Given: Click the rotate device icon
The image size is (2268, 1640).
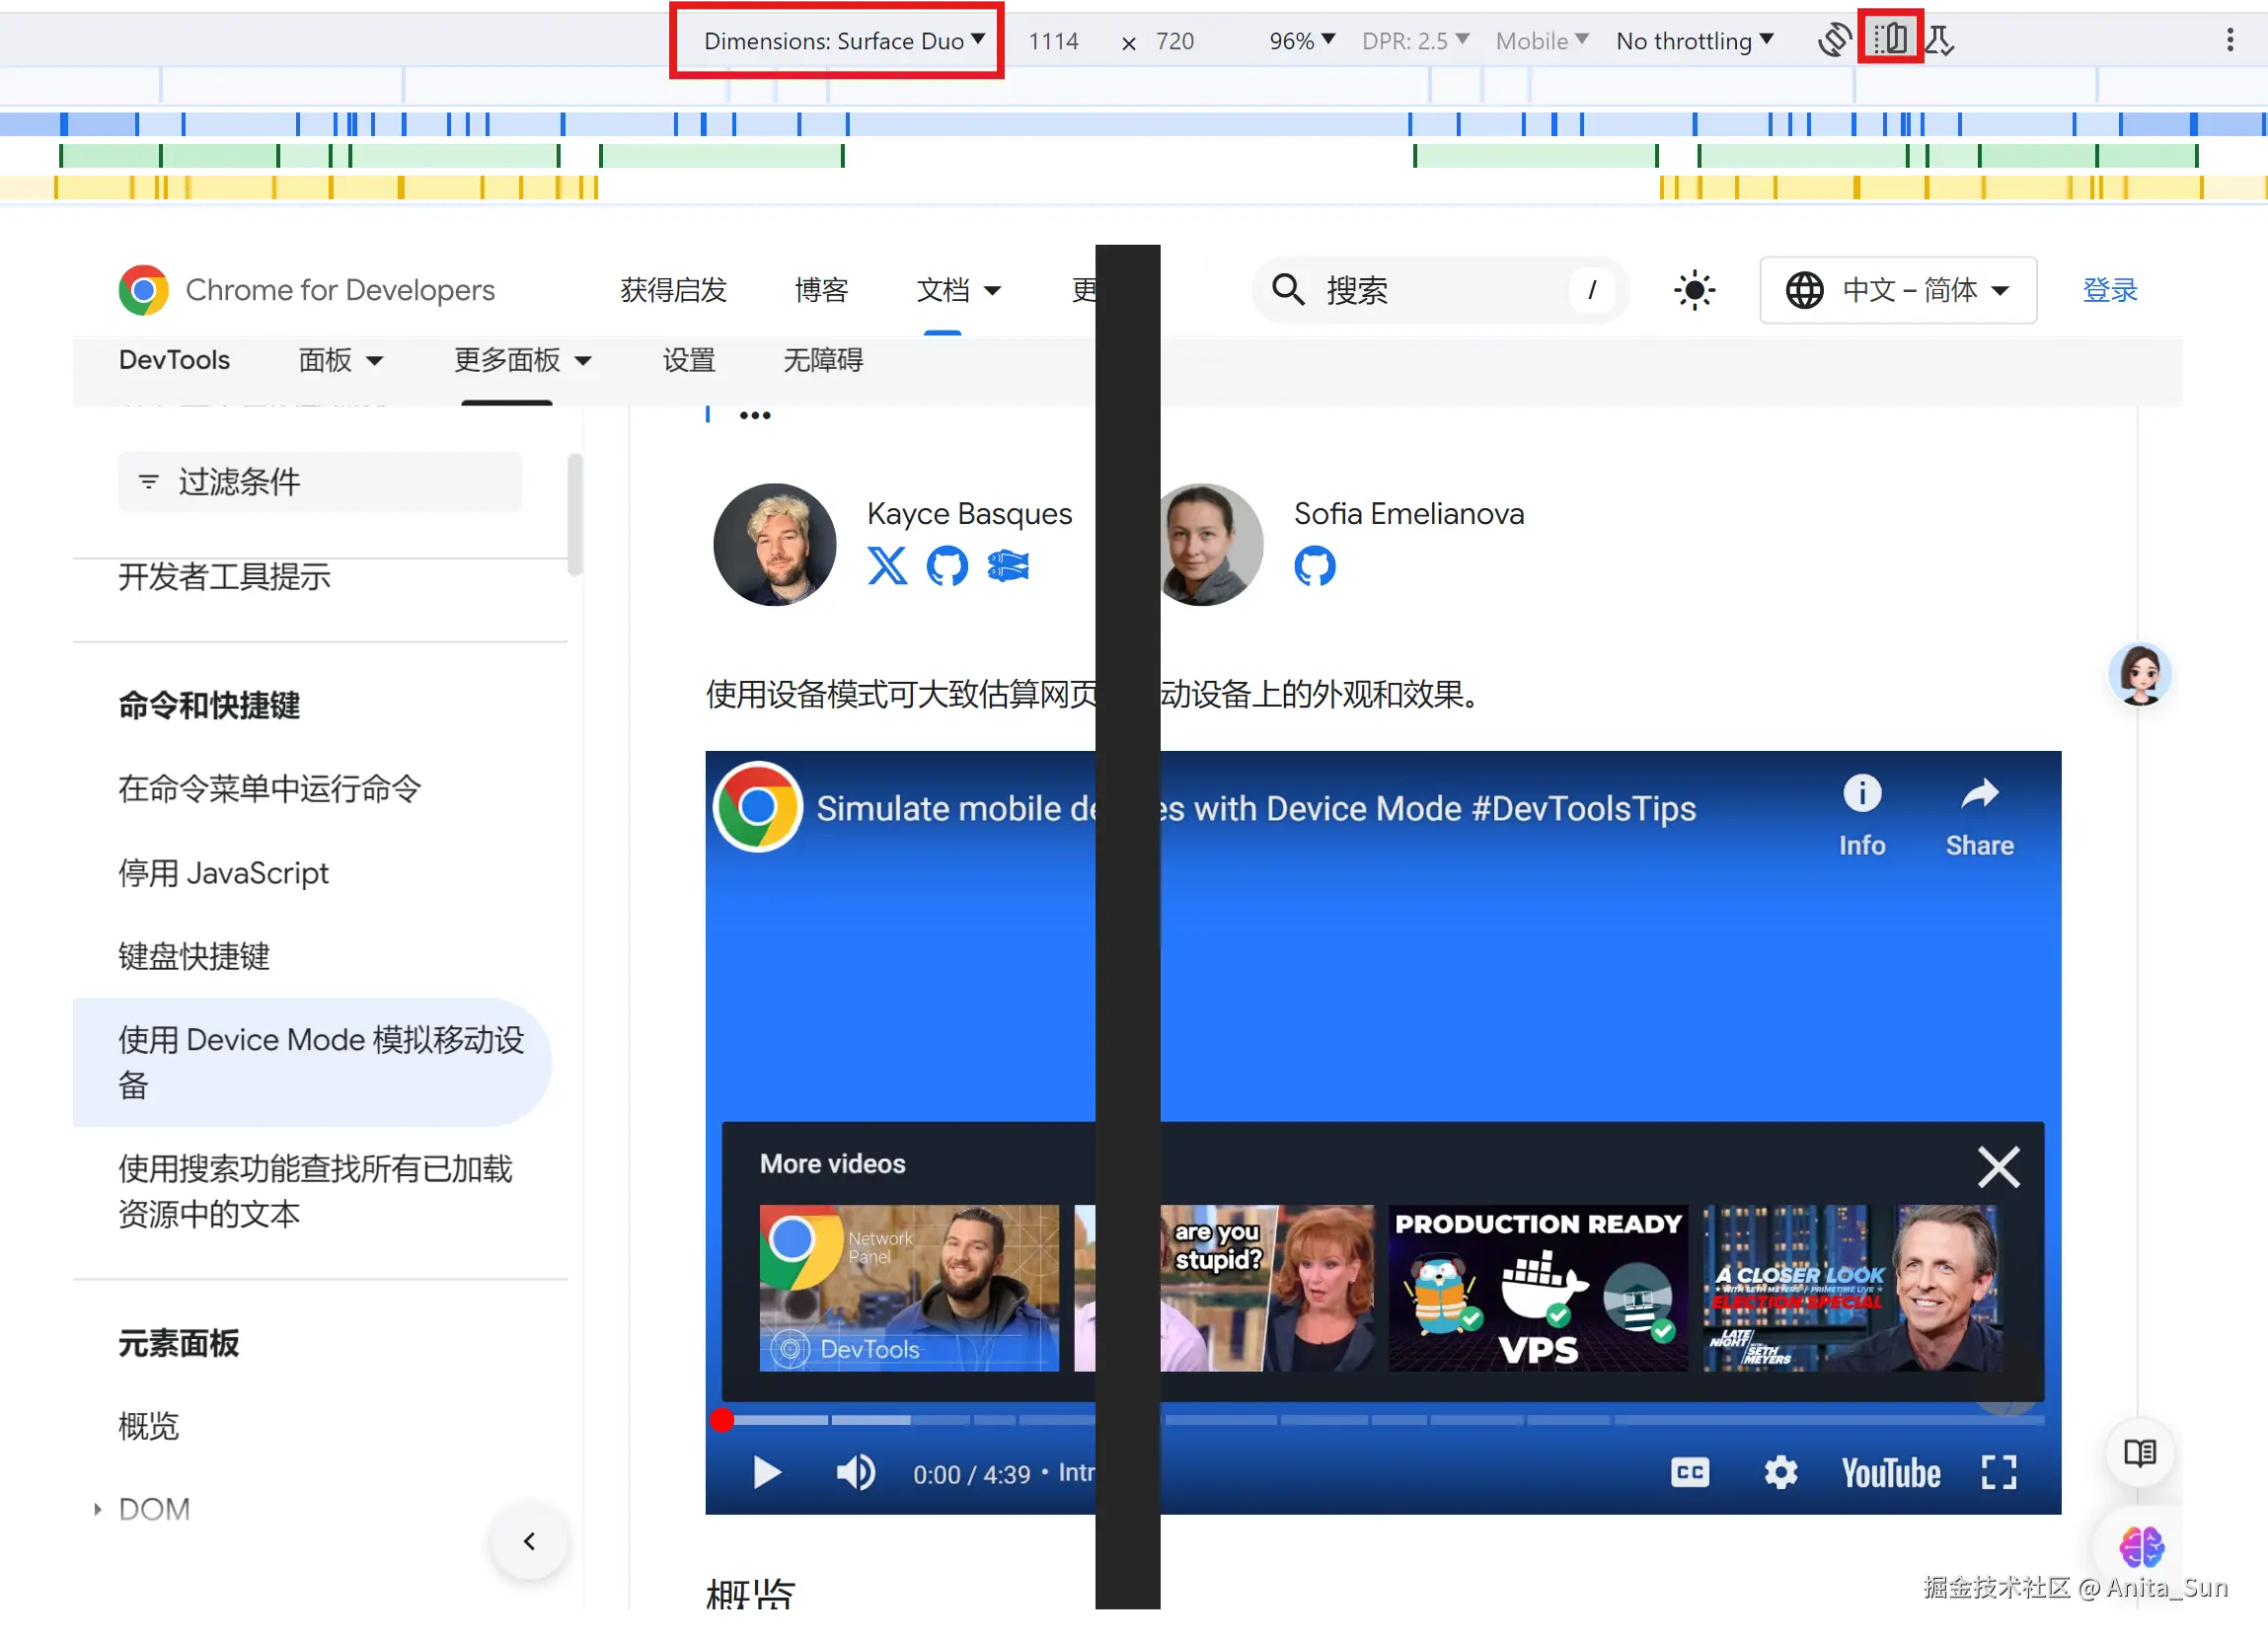Looking at the screenshot, I should [1834, 41].
